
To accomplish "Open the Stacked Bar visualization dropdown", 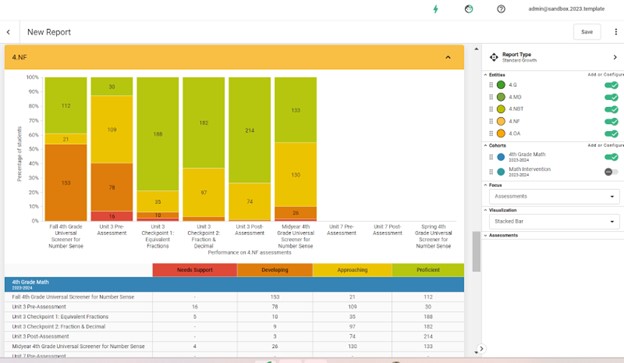I will coord(554,221).
